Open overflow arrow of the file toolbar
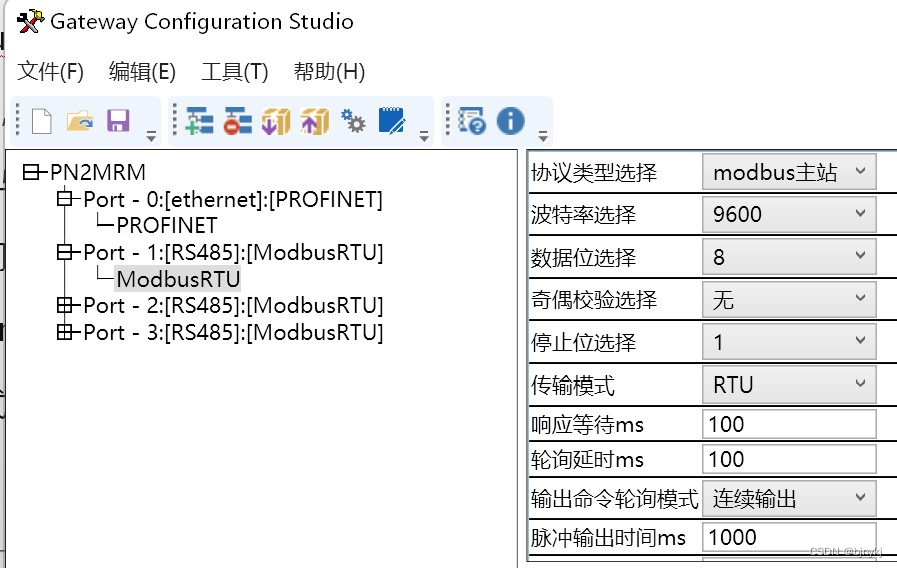The height and width of the screenshot is (568, 897). click(151, 136)
